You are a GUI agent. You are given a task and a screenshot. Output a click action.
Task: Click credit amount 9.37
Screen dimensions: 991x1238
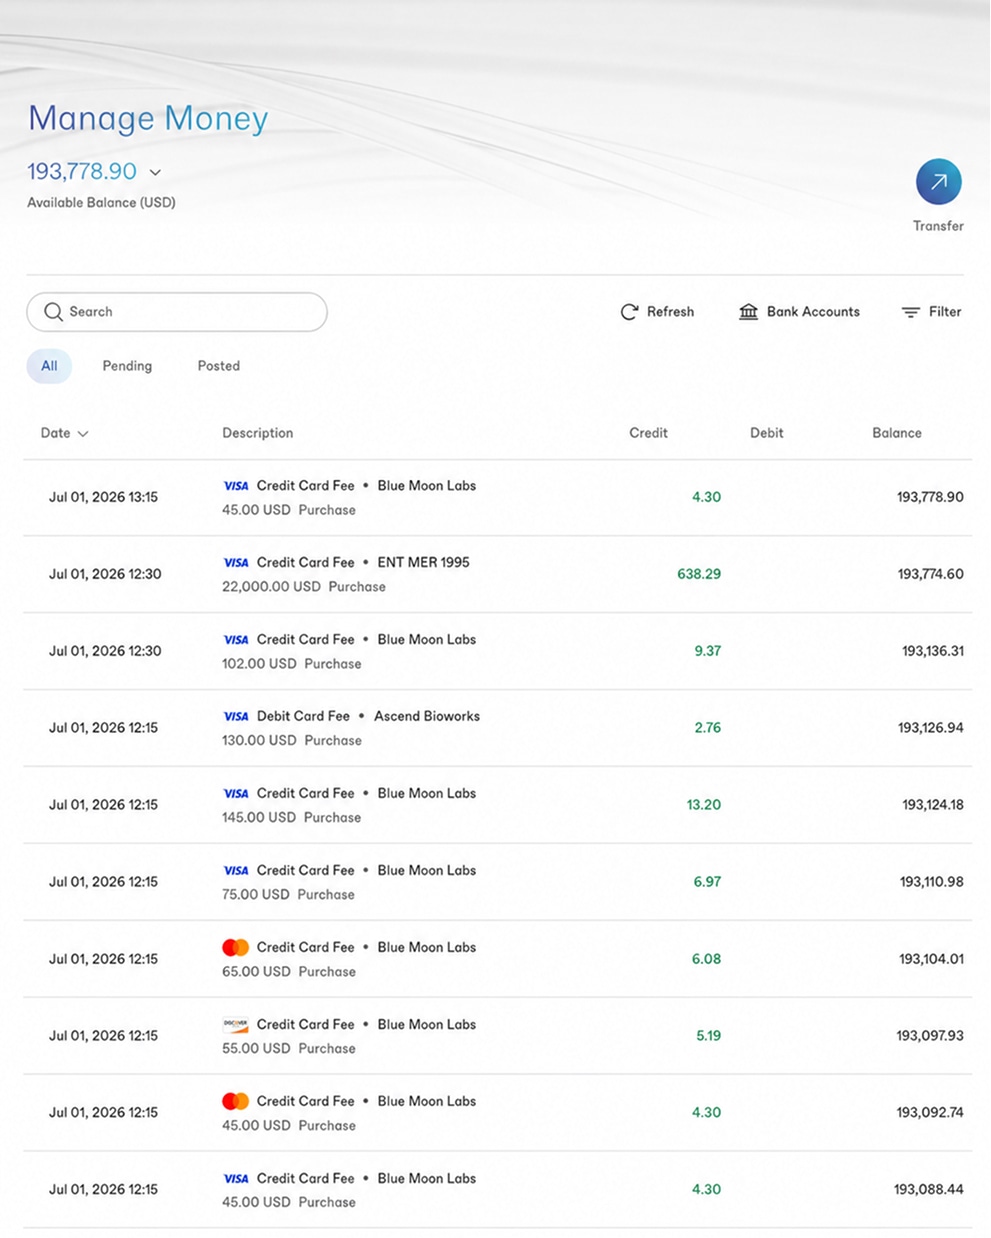(x=708, y=651)
